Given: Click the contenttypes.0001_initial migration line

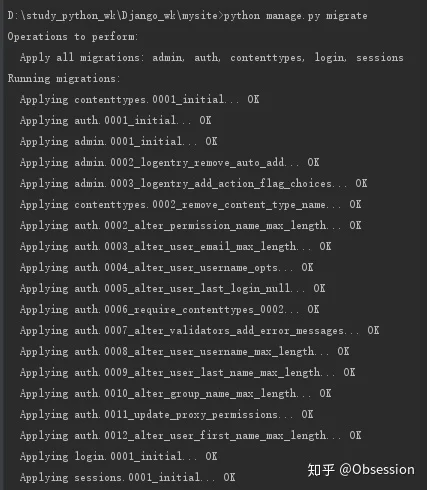Looking at the screenshot, I should [x=139, y=99].
